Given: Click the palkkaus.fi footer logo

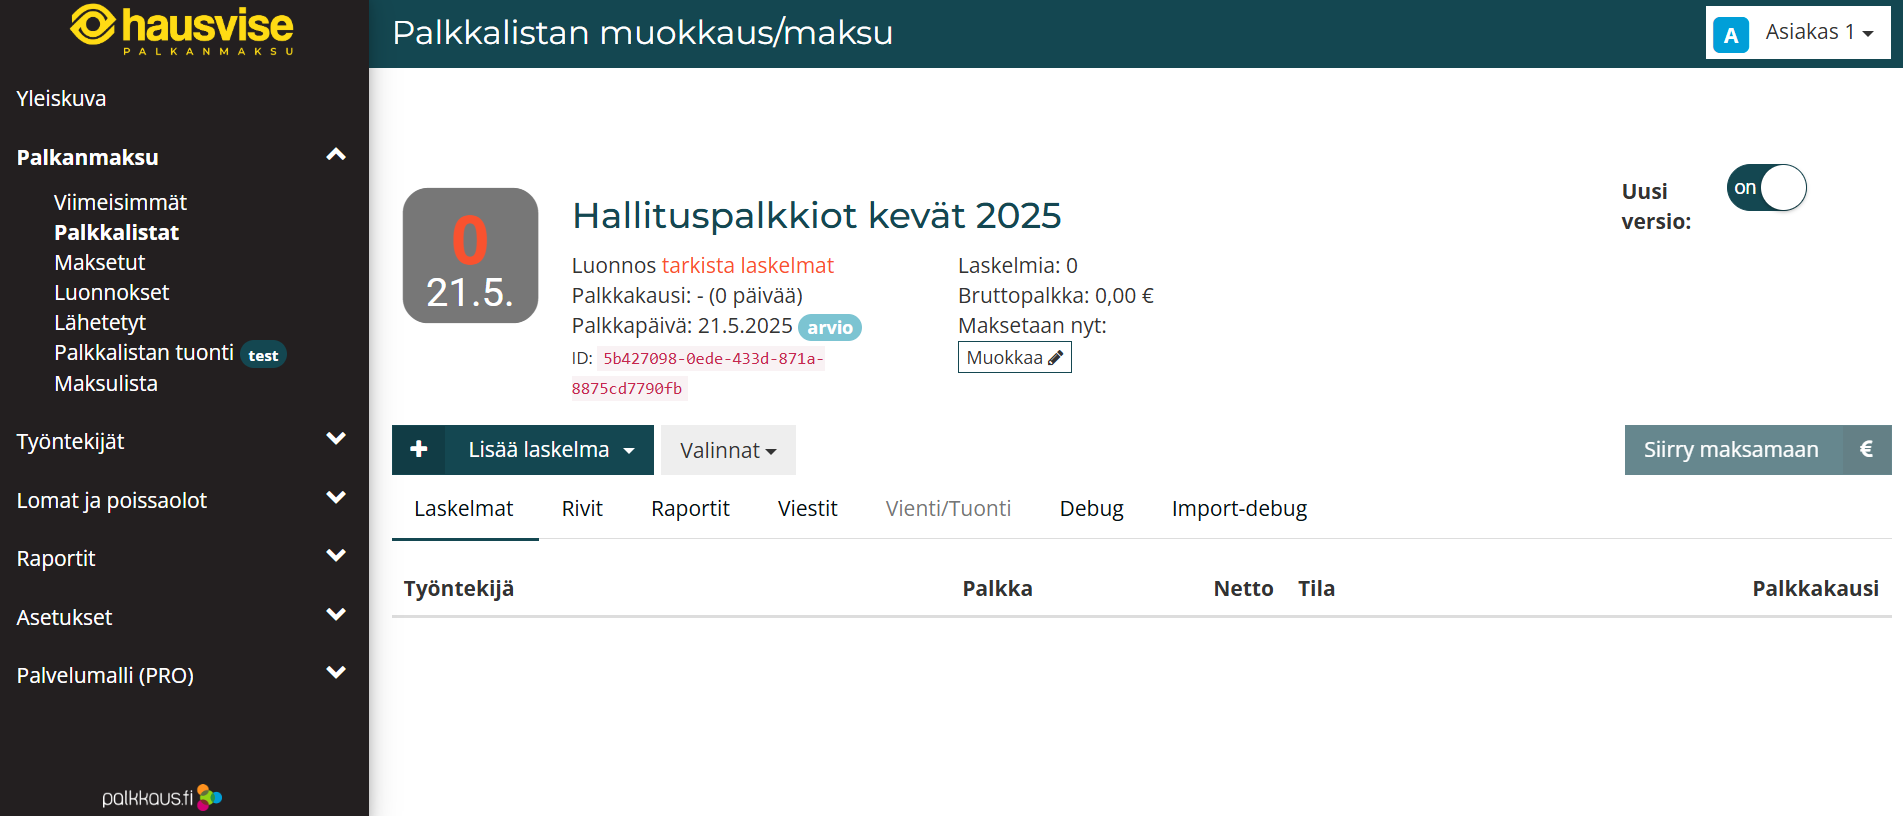Looking at the screenshot, I should tap(162, 797).
